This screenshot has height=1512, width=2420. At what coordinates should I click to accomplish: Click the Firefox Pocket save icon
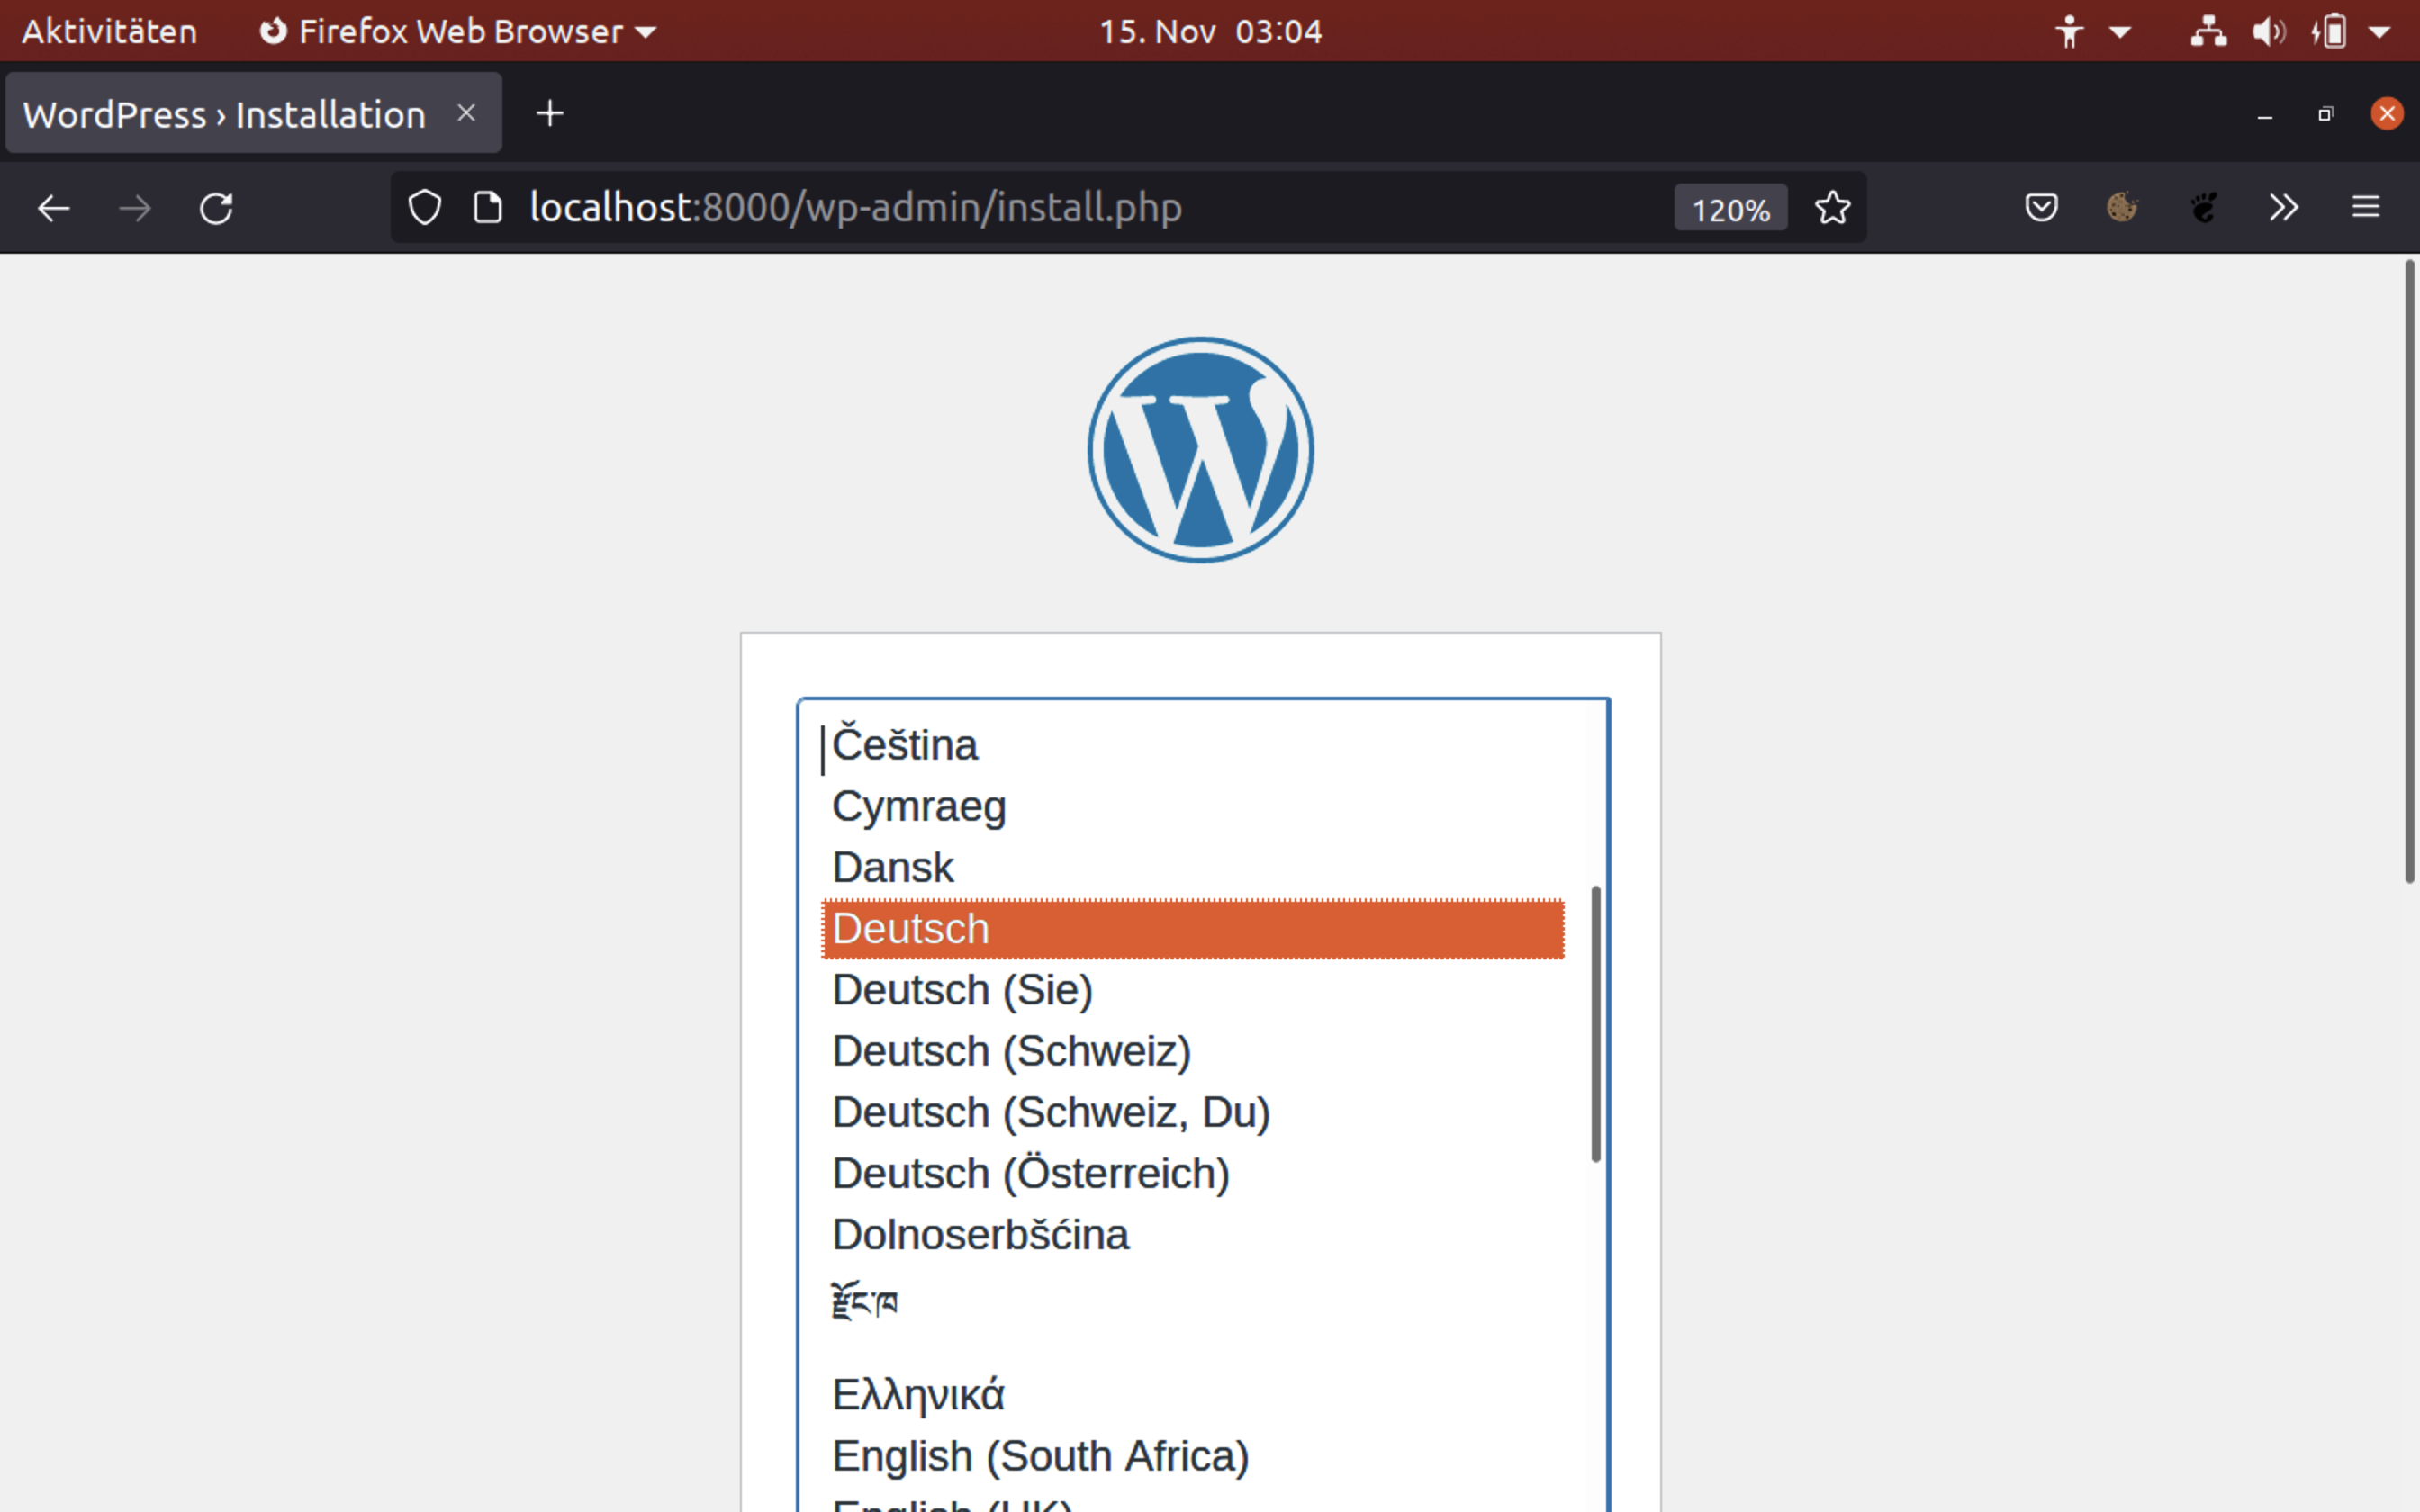pyautogui.click(x=2040, y=209)
